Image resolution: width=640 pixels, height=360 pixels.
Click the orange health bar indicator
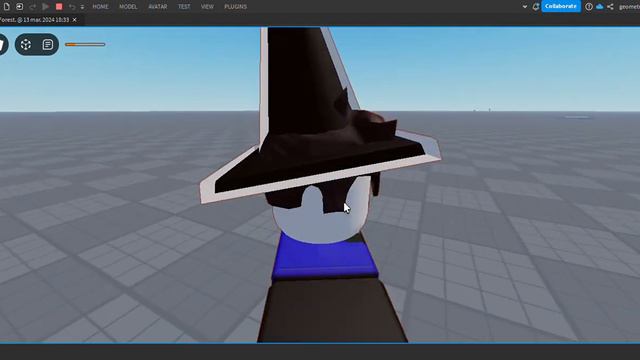[x=85, y=44]
